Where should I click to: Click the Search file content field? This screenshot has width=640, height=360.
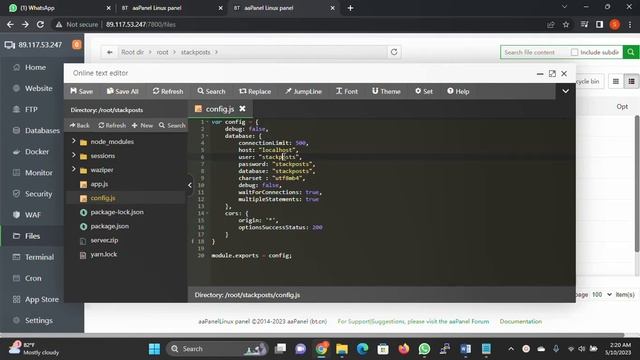coord(534,52)
